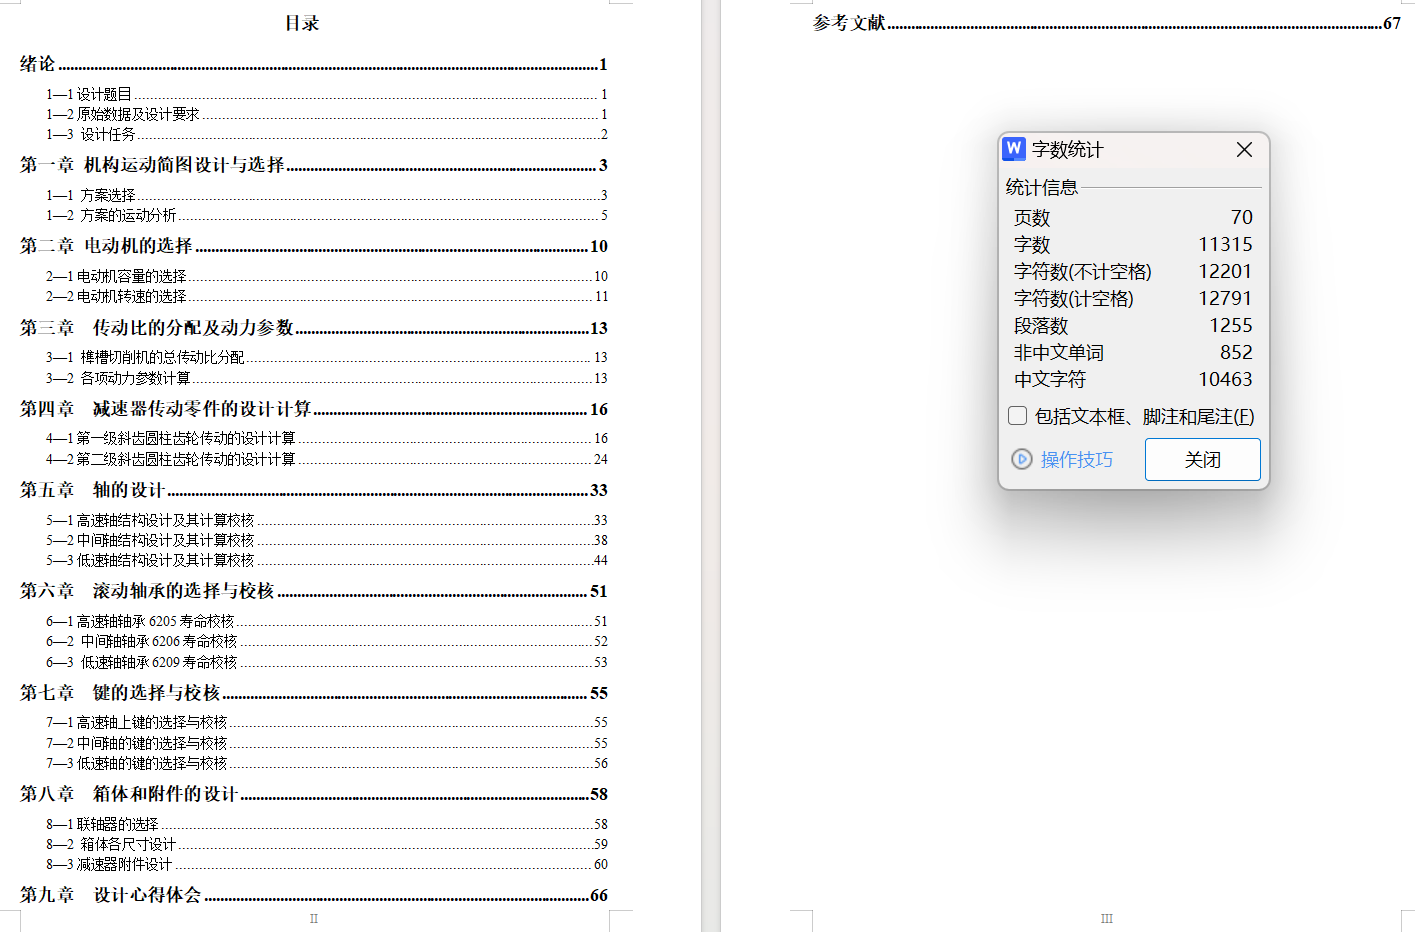
Task: Open TOC entry 2—2 电动机转速的选择
Action: click(326, 296)
